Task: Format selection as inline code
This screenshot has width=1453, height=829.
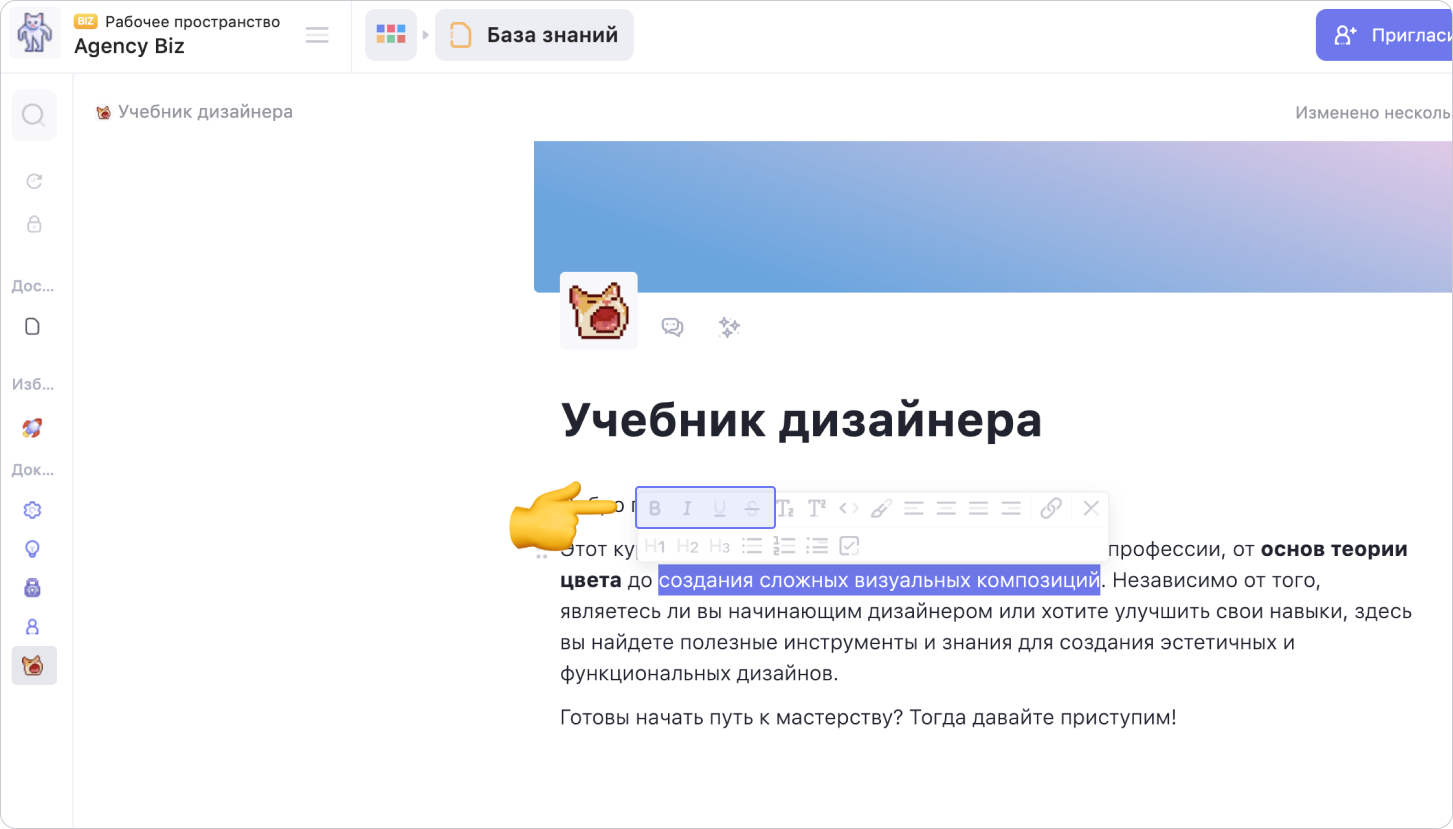Action: coord(849,508)
